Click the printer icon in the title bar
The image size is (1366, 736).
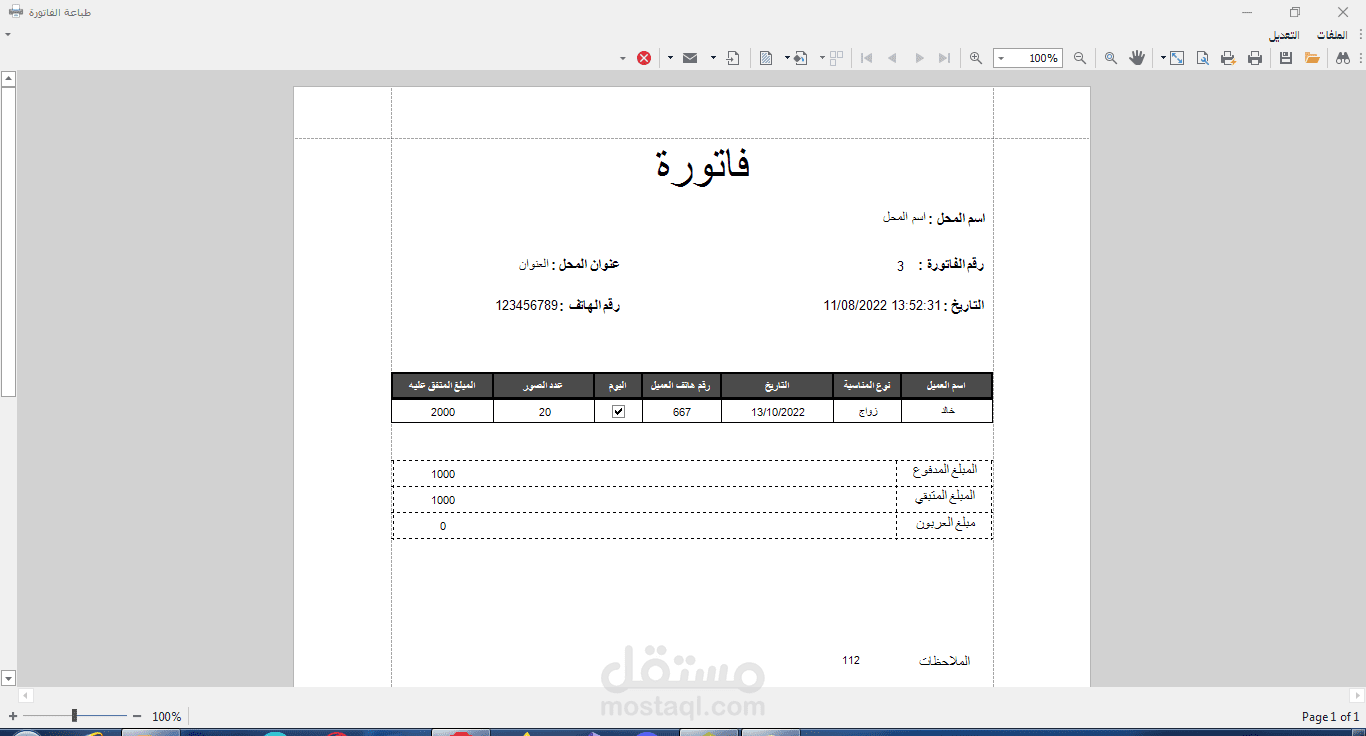pyautogui.click(x=16, y=13)
